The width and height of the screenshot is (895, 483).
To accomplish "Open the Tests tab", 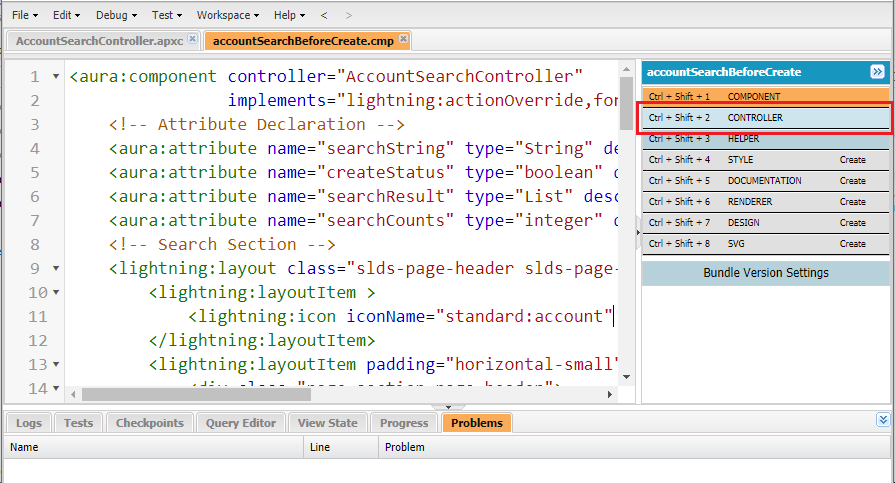I will (78, 423).
